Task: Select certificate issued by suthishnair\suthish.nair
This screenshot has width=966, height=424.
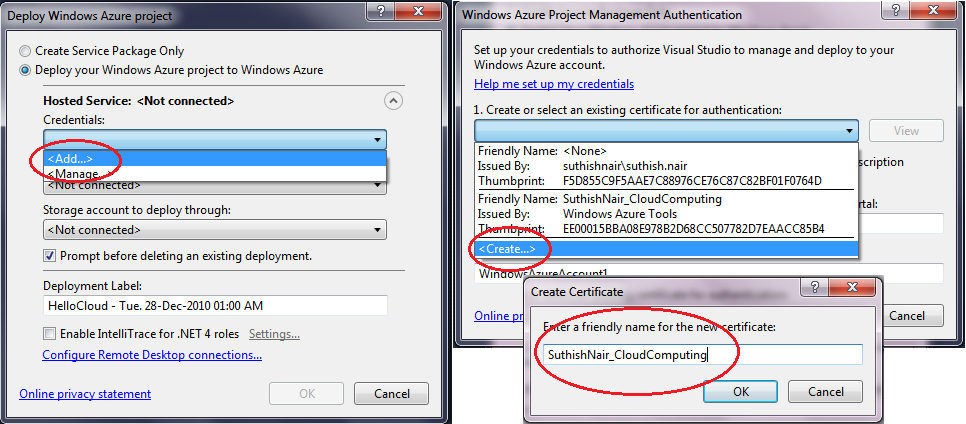Action: click(x=666, y=166)
